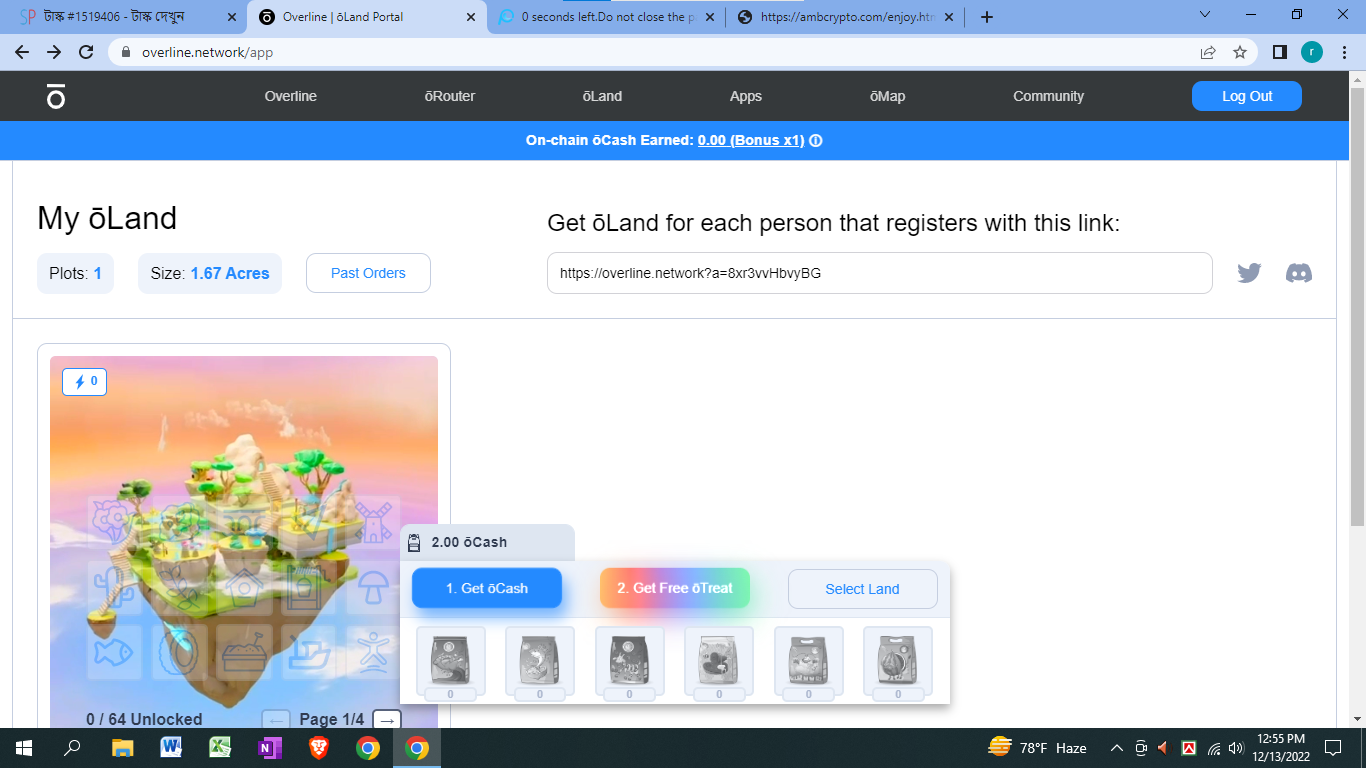
Task: Open the Discord icon beside the referral link
Action: 1299,273
